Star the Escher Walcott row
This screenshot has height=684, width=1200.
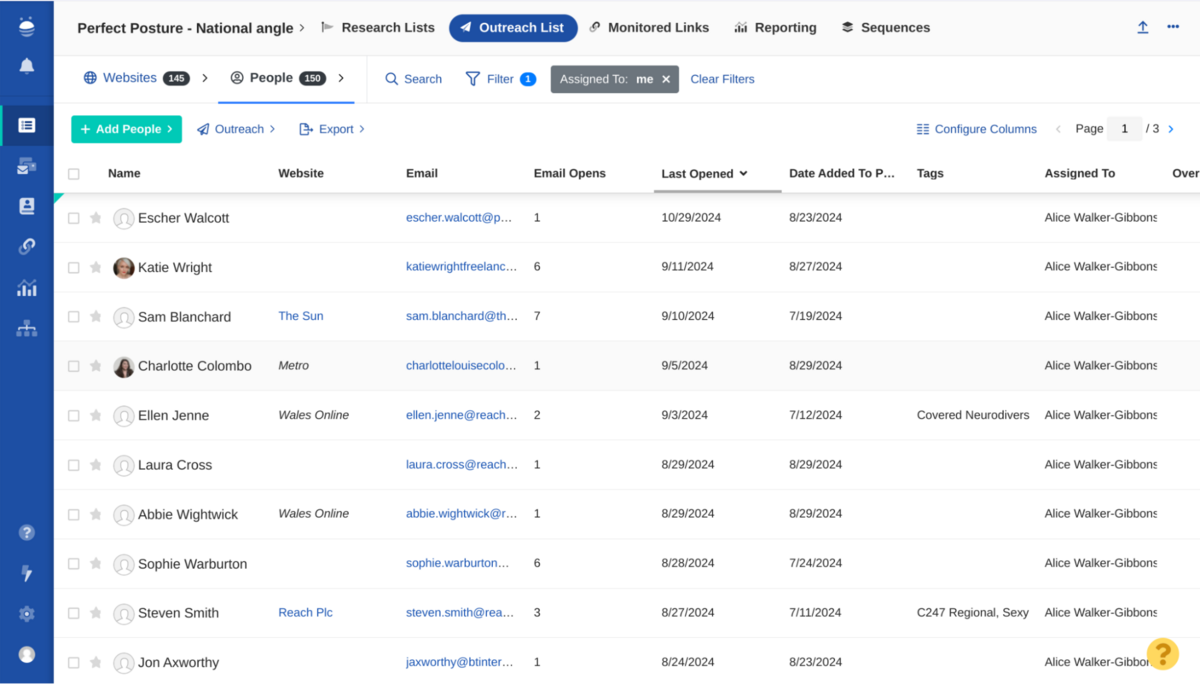pyautogui.click(x=96, y=218)
